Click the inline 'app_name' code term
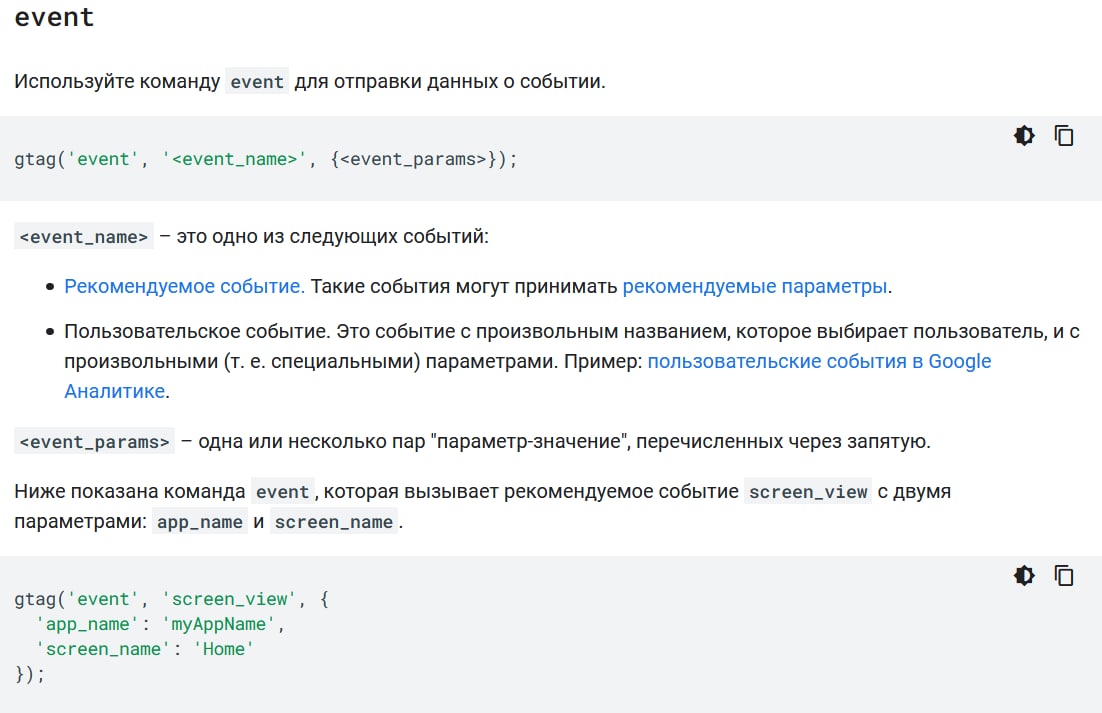This screenshot has height=713, width=1102. [x=200, y=522]
